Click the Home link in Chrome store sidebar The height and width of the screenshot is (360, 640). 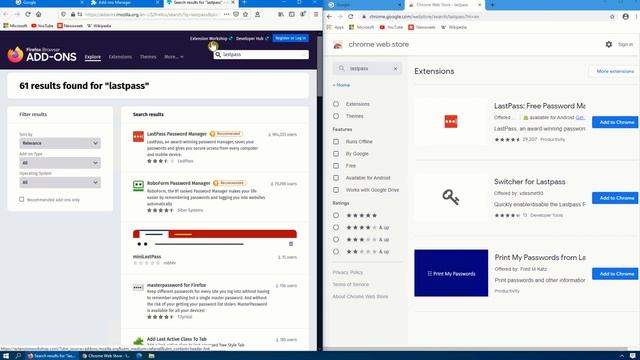pyautogui.click(x=341, y=85)
